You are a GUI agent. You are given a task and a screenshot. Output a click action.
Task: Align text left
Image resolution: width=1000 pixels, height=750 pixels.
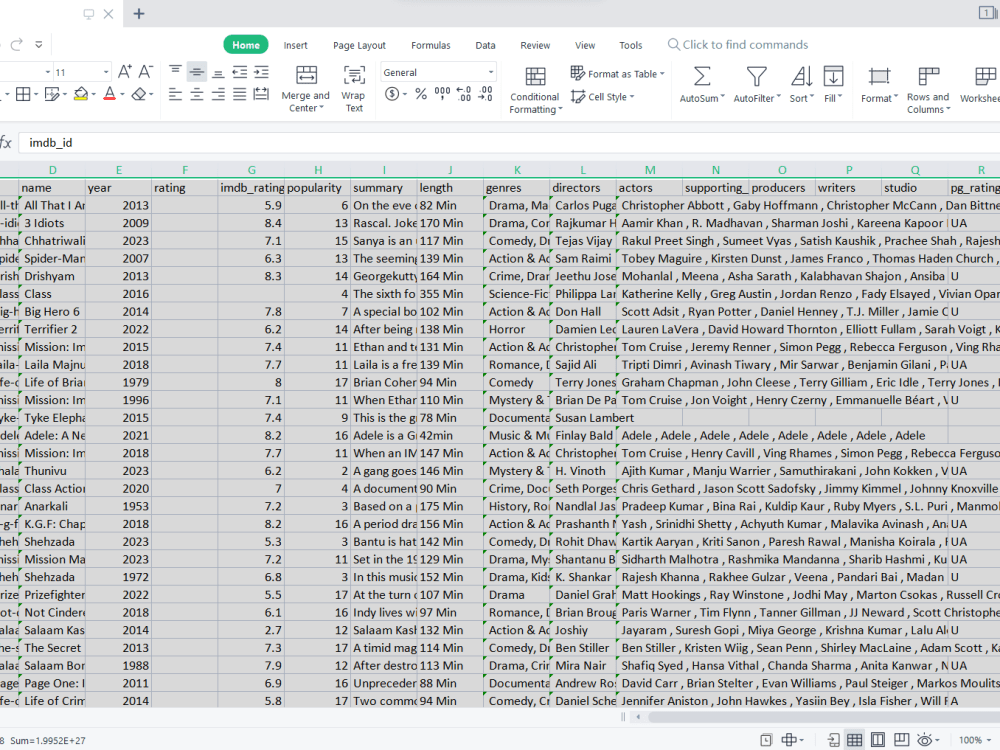(x=175, y=94)
